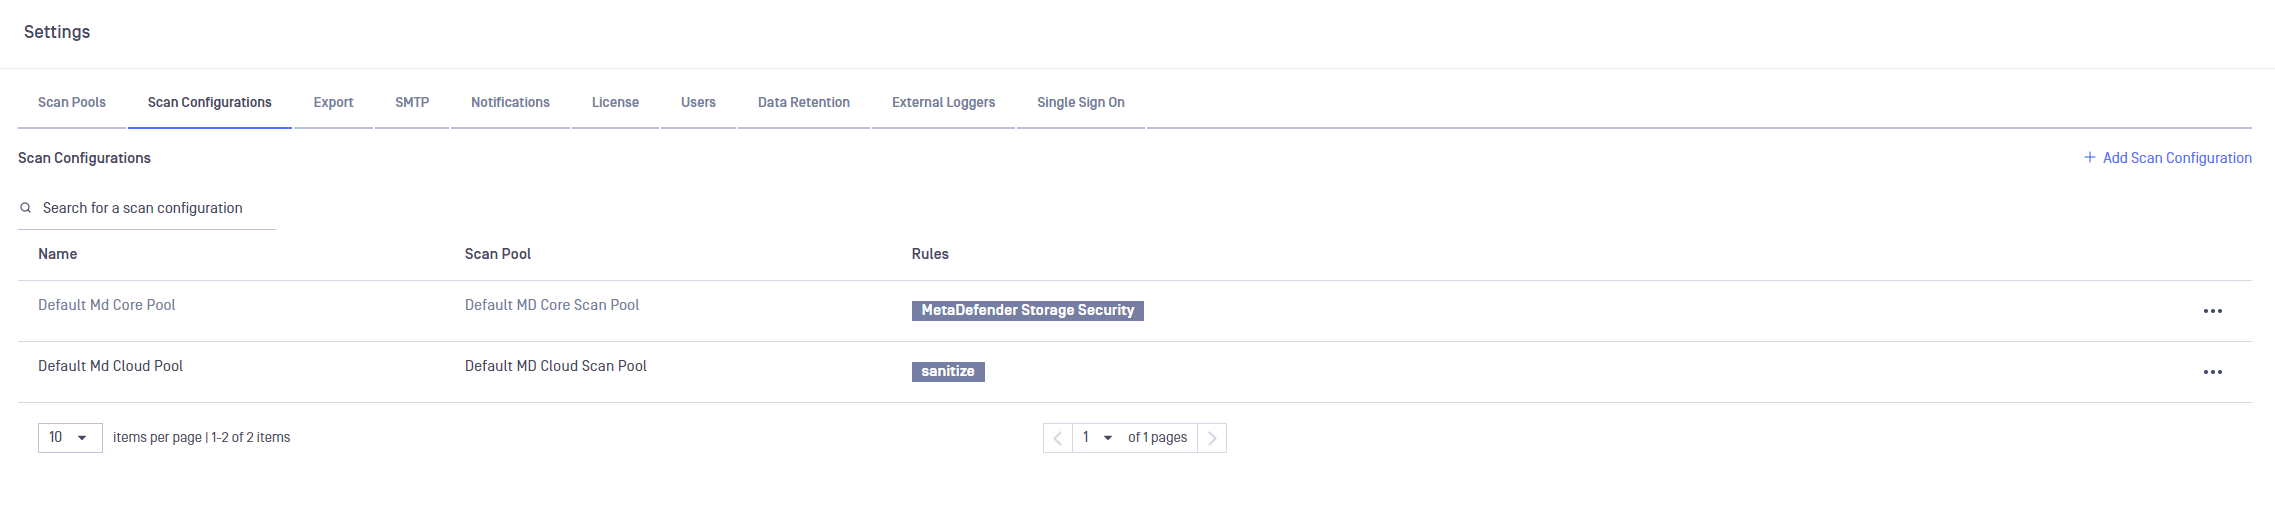This screenshot has height=520, width=2275.
Task: Go to the Notifications tab
Action: pos(510,102)
